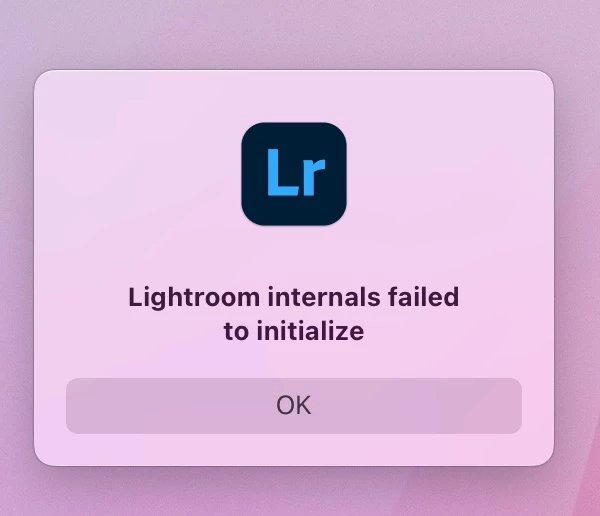Click the word 'internals' in the dialog
Image resolution: width=600 pixels, height=516 pixels.
[x=324, y=297]
